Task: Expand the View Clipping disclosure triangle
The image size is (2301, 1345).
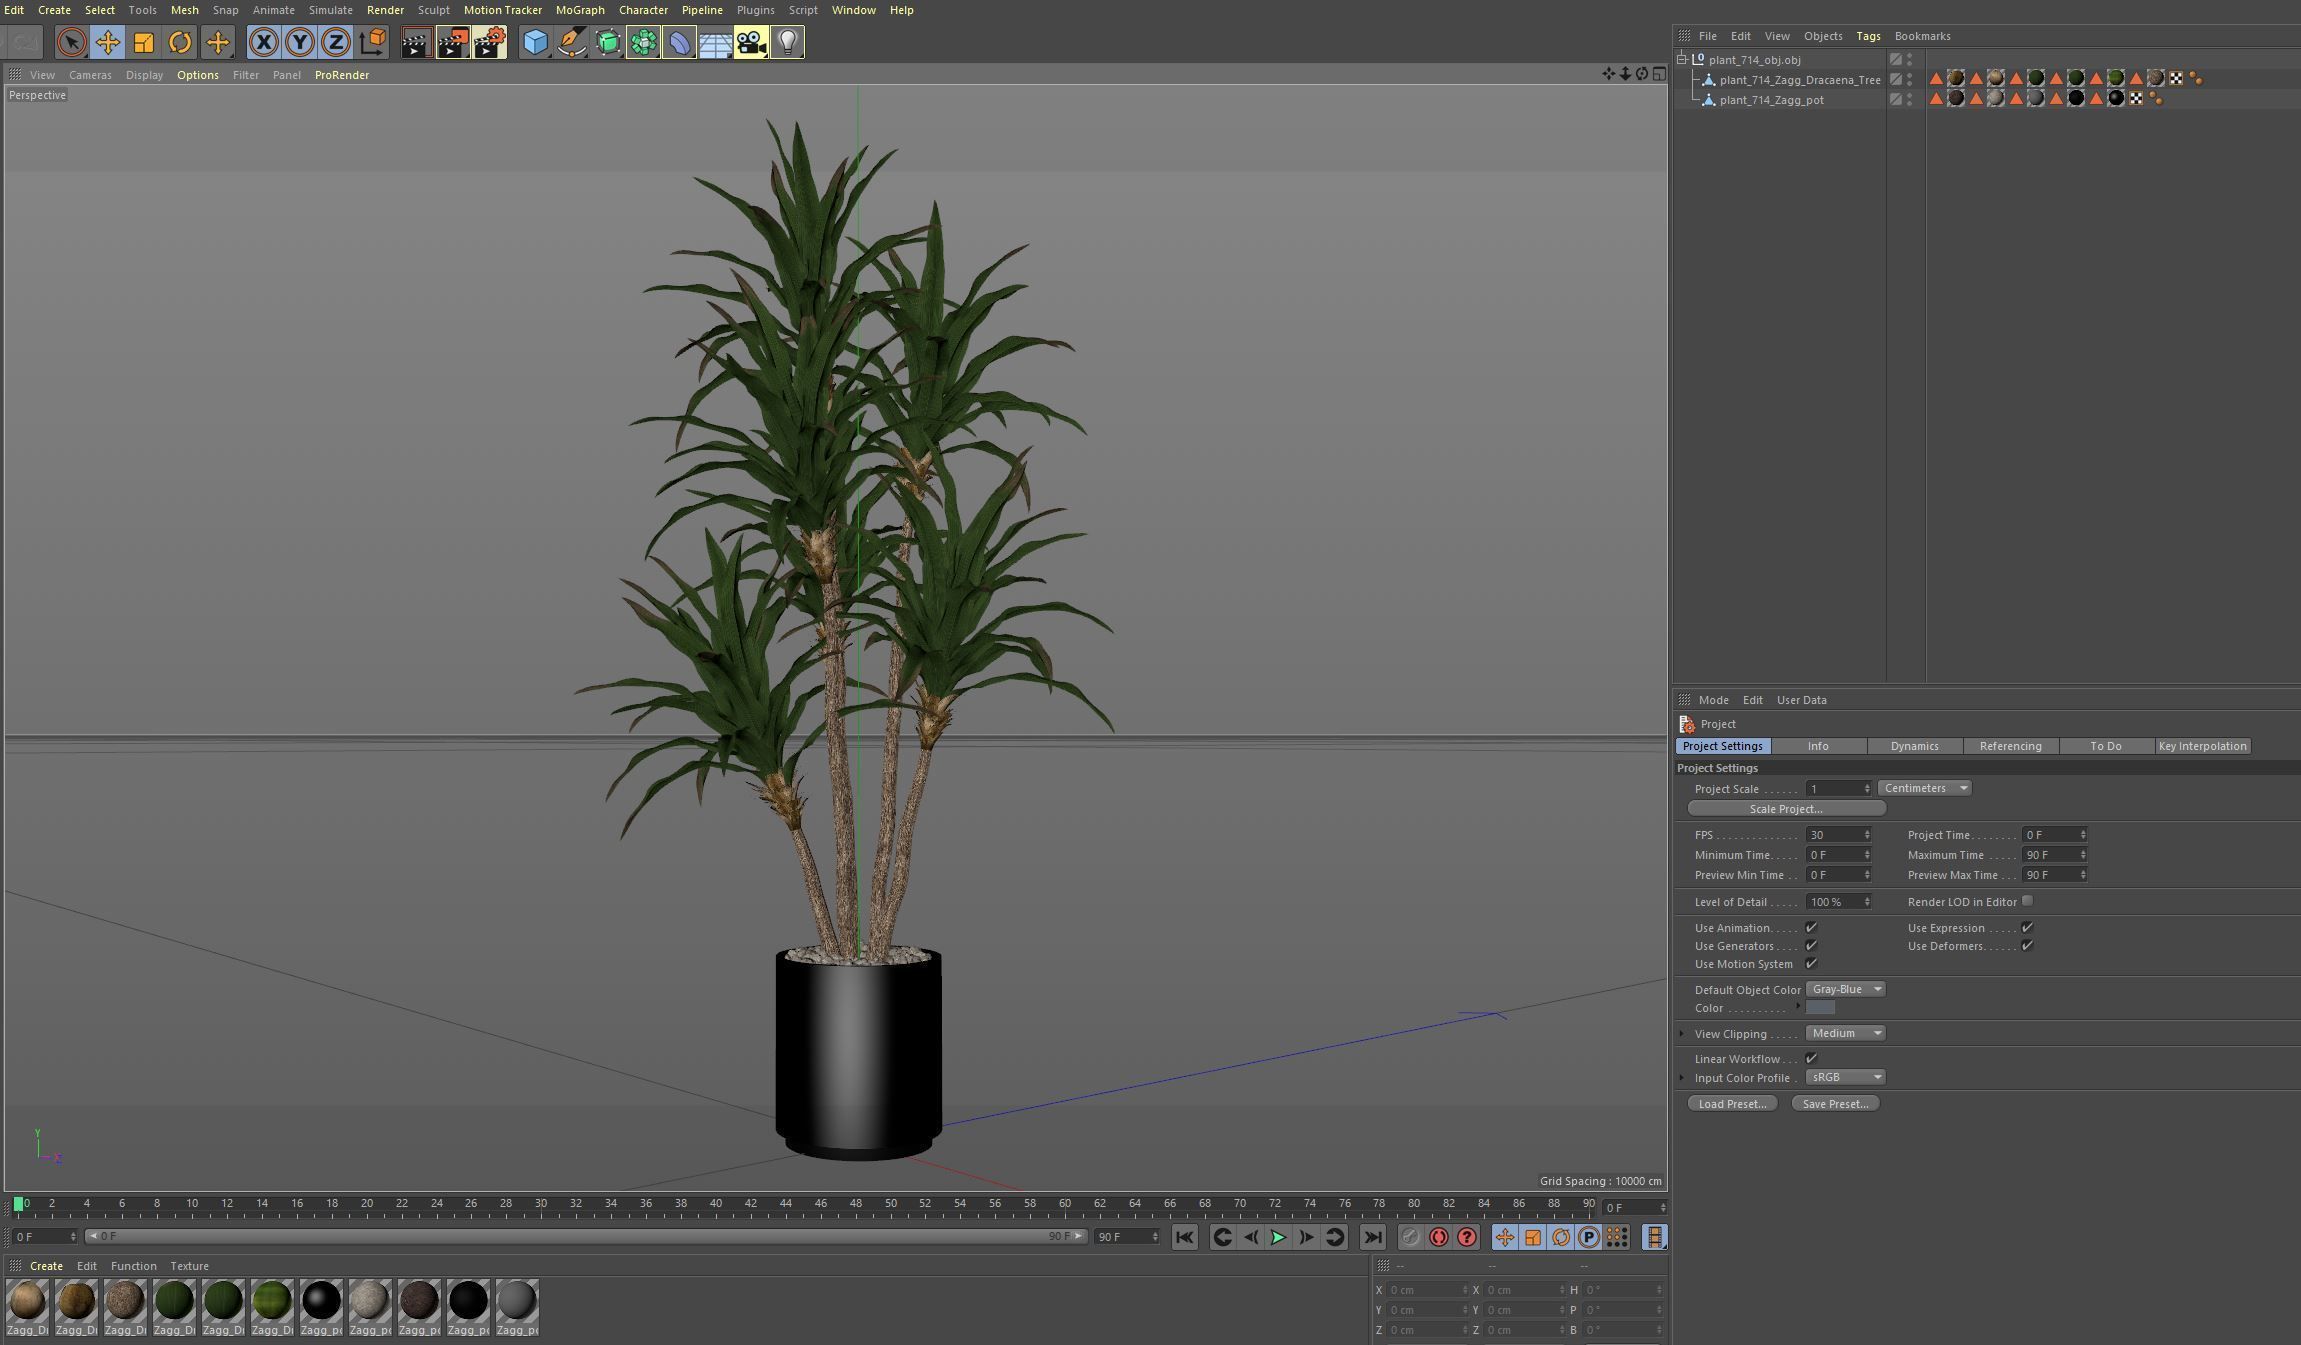Action: coord(1682,1033)
